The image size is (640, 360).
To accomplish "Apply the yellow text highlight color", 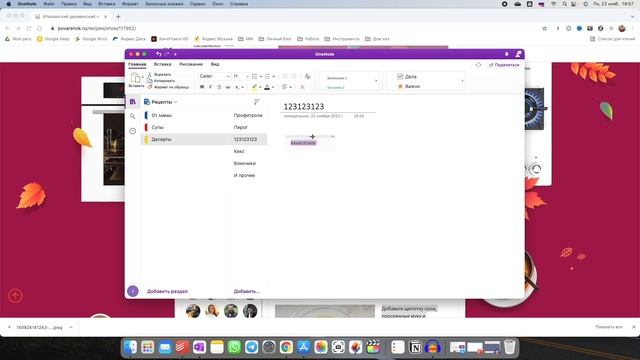I will pos(254,87).
